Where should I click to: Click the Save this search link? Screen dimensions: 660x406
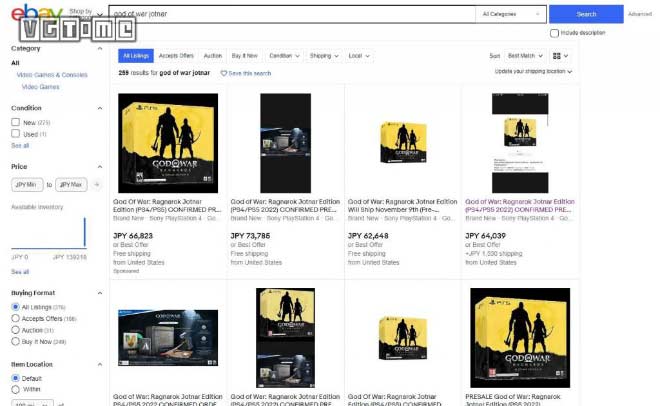[250, 73]
